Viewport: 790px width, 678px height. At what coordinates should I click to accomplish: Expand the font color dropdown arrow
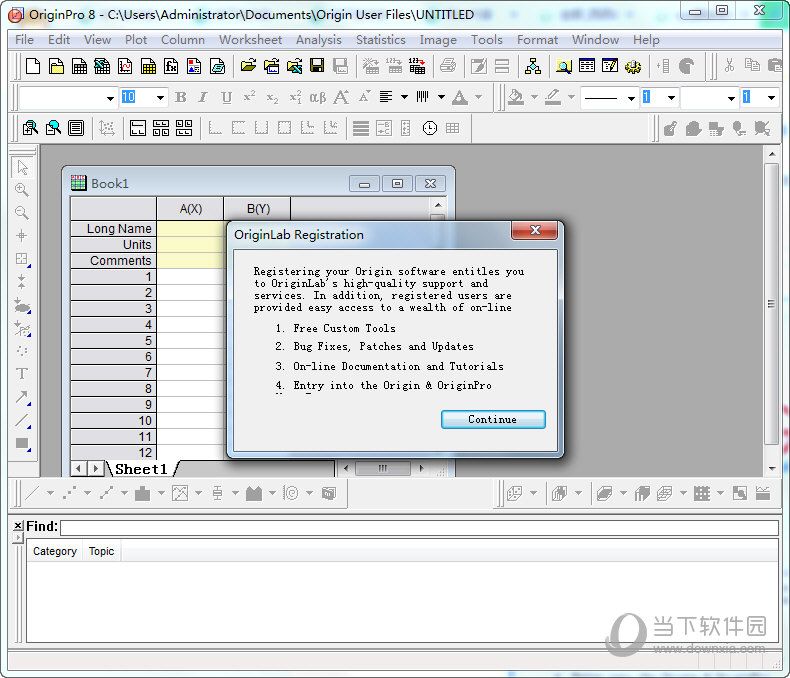click(479, 97)
